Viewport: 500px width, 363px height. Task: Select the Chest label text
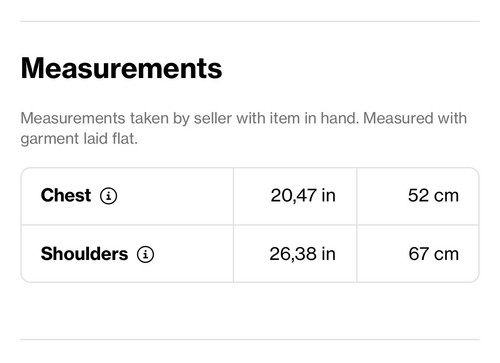(x=66, y=195)
